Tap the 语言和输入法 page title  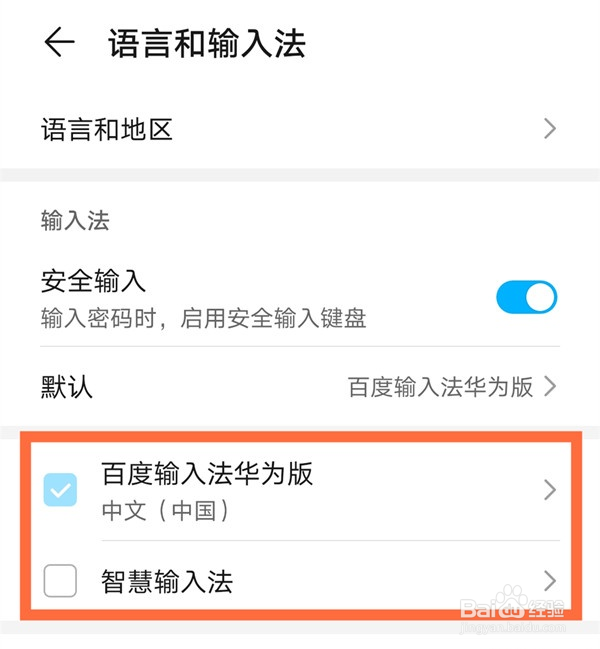coord(207,43)
